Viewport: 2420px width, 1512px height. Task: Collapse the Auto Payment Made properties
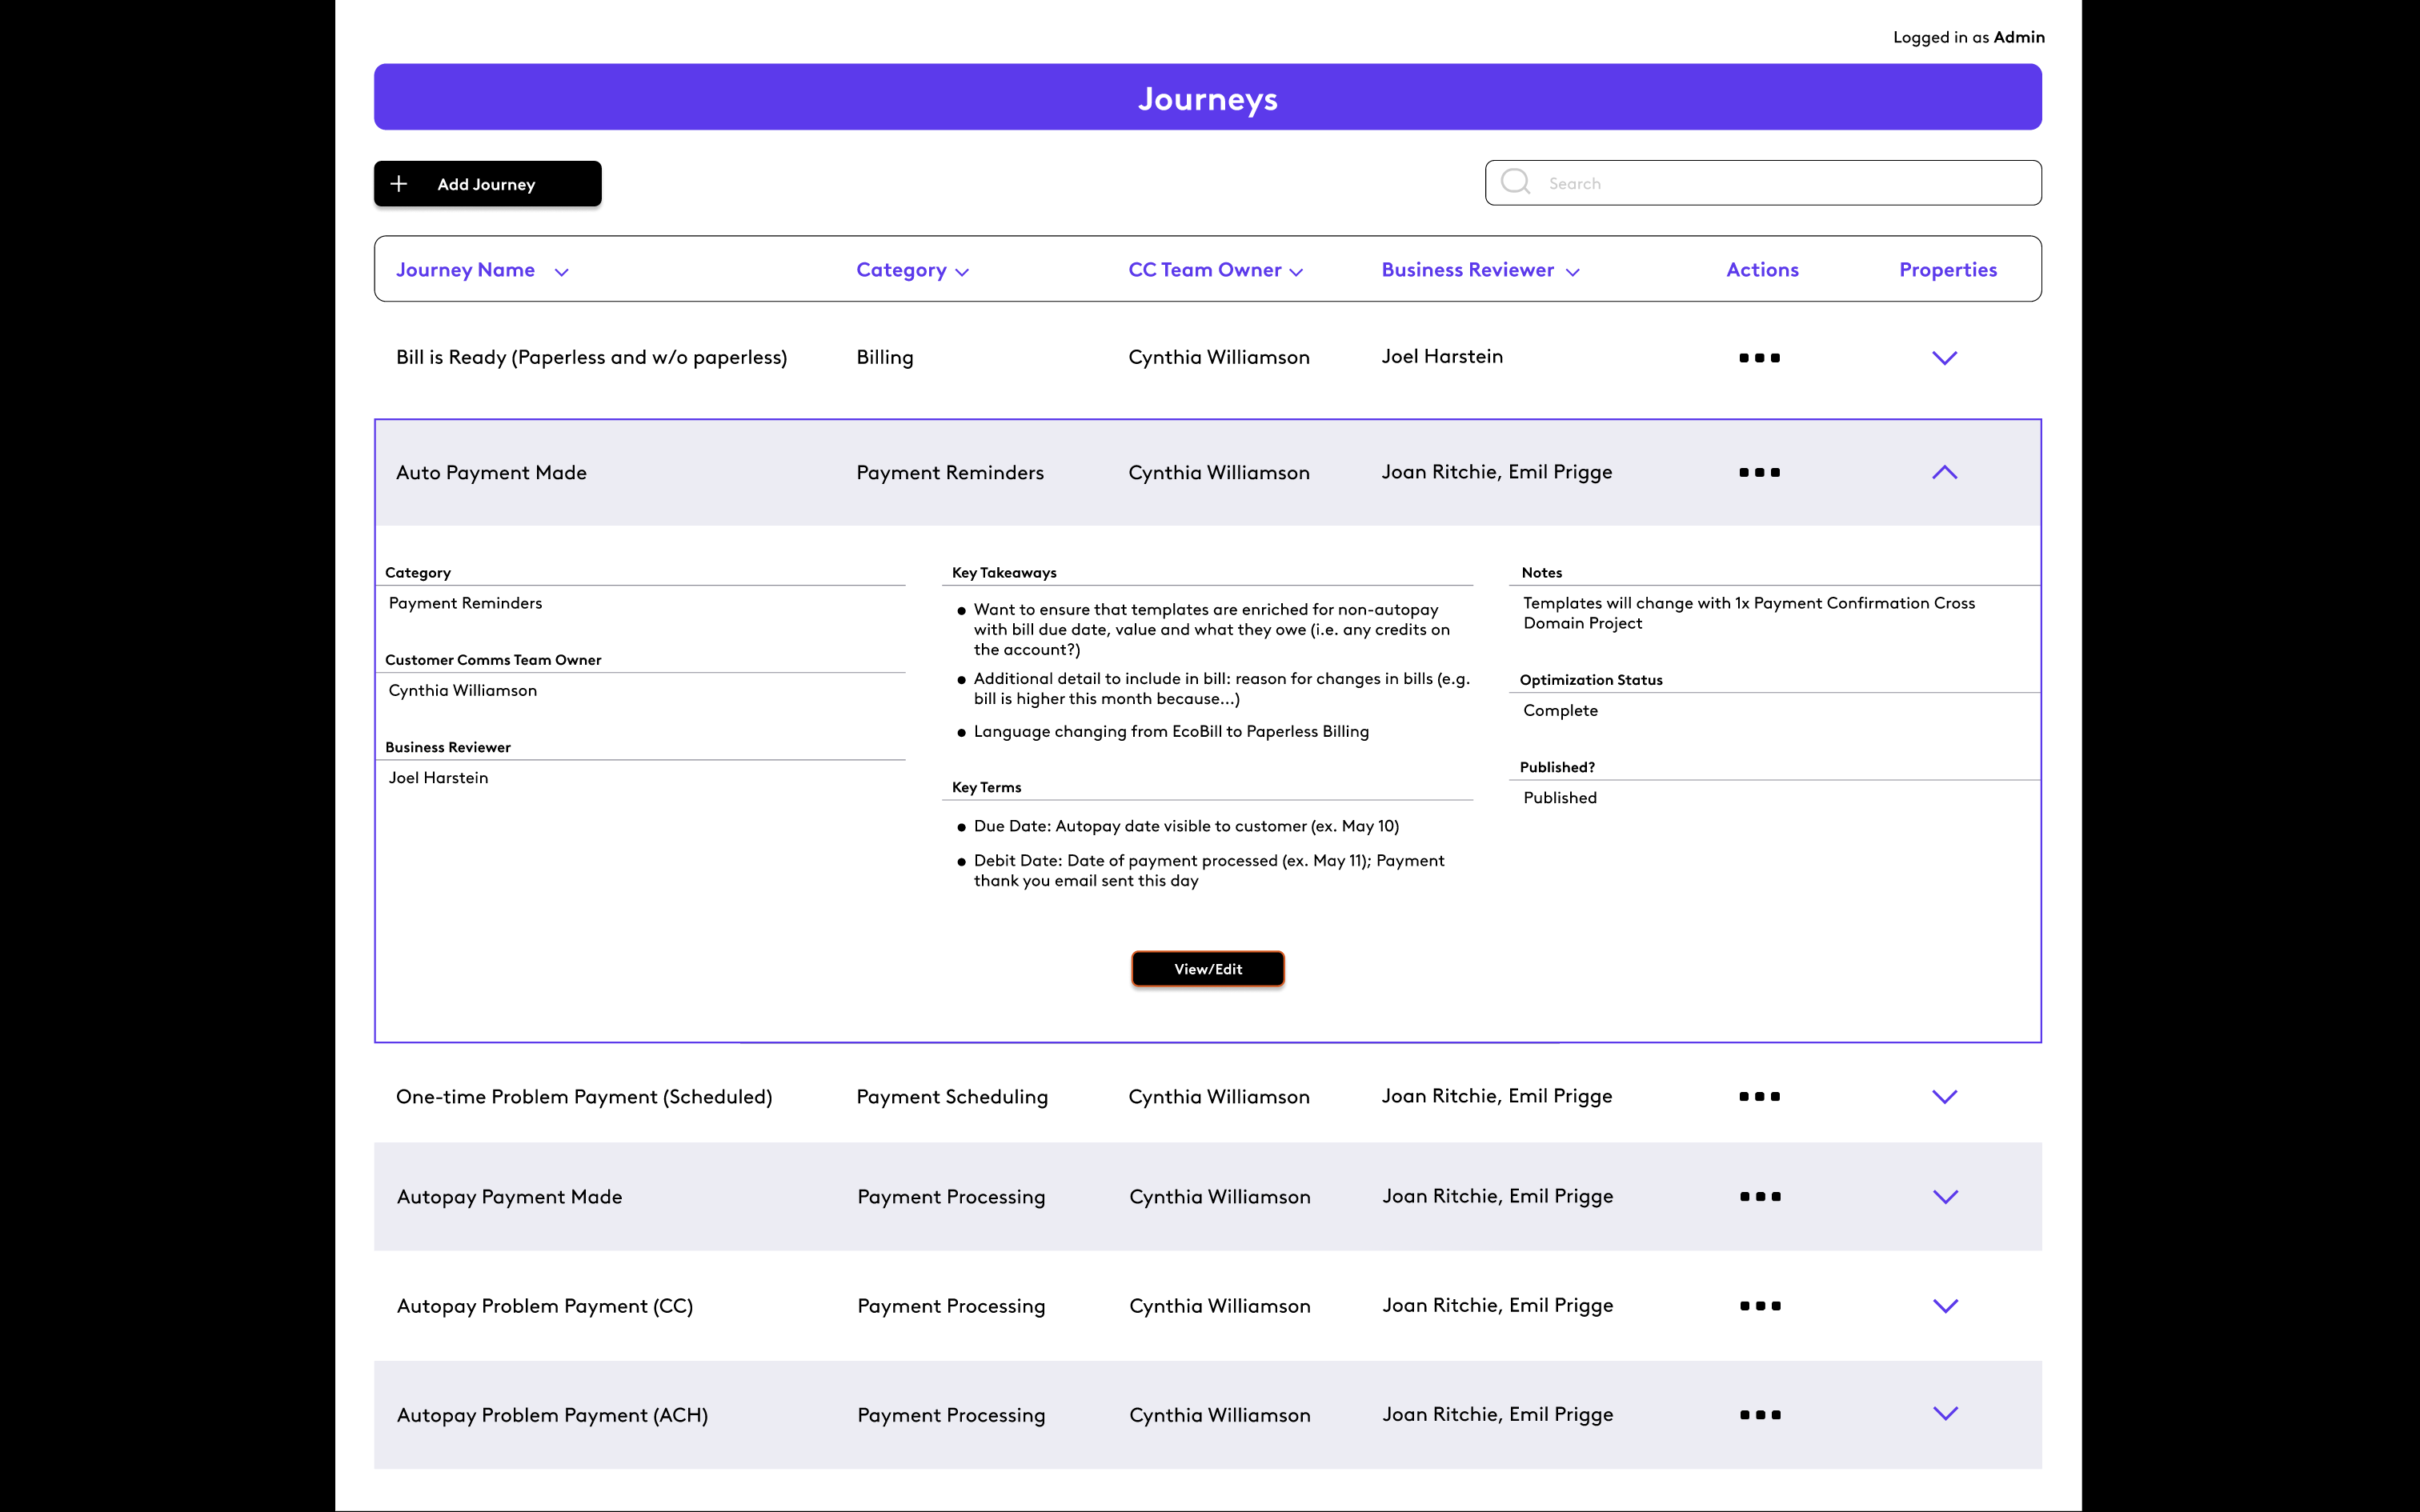[x=1944, y=473]
